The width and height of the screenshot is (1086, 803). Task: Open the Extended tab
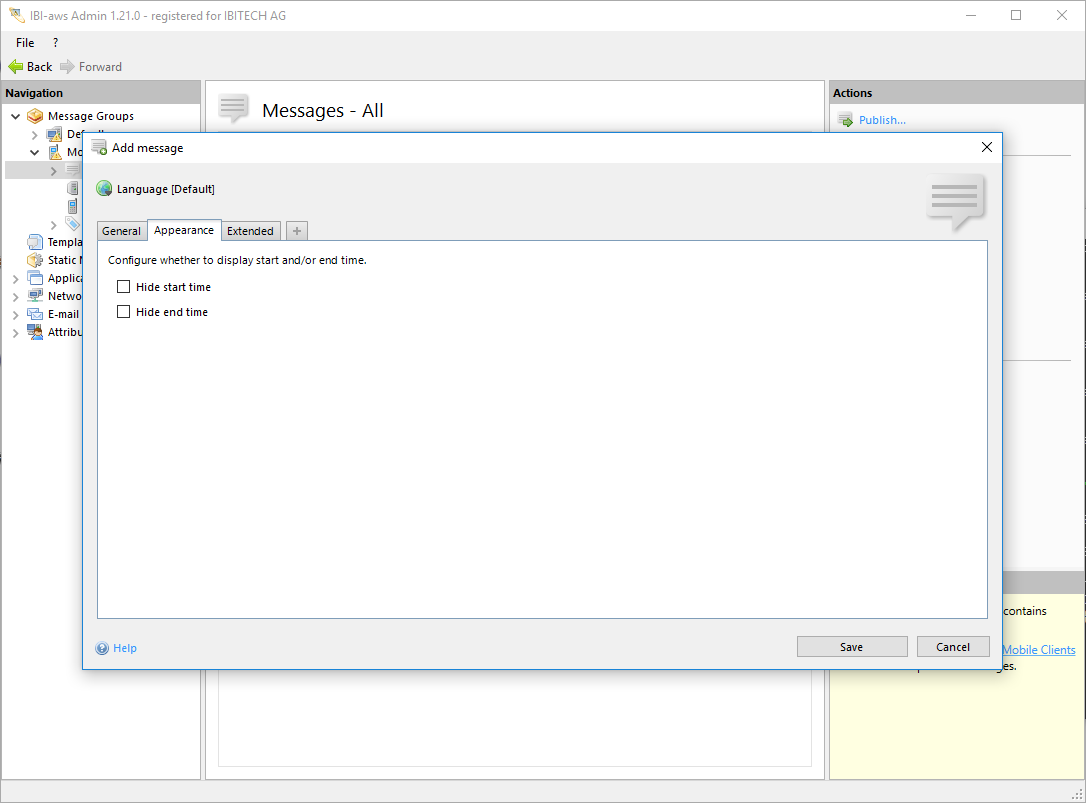coord(250,231)
